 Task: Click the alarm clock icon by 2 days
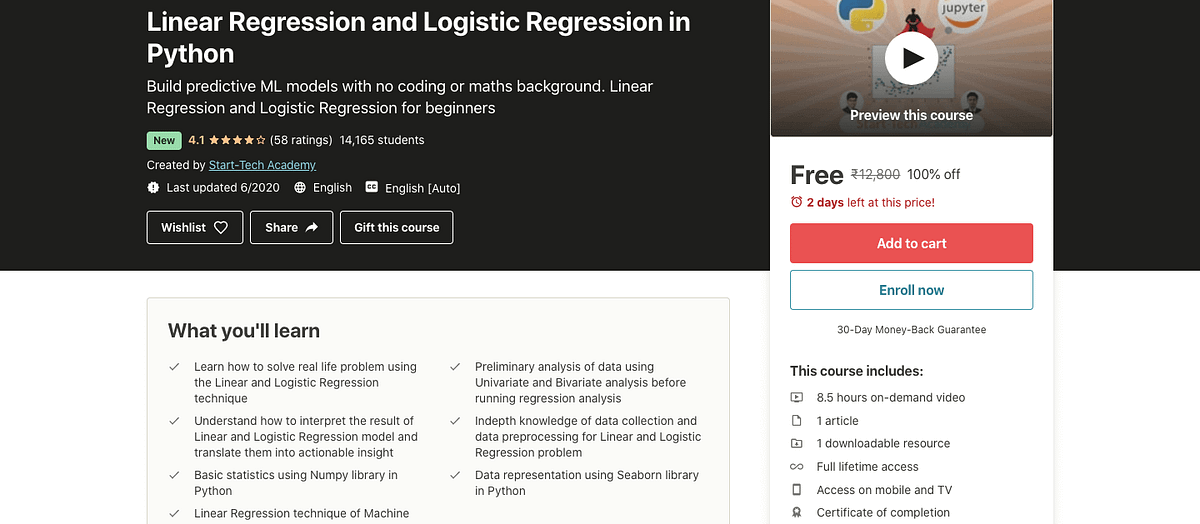pos(797,202)
